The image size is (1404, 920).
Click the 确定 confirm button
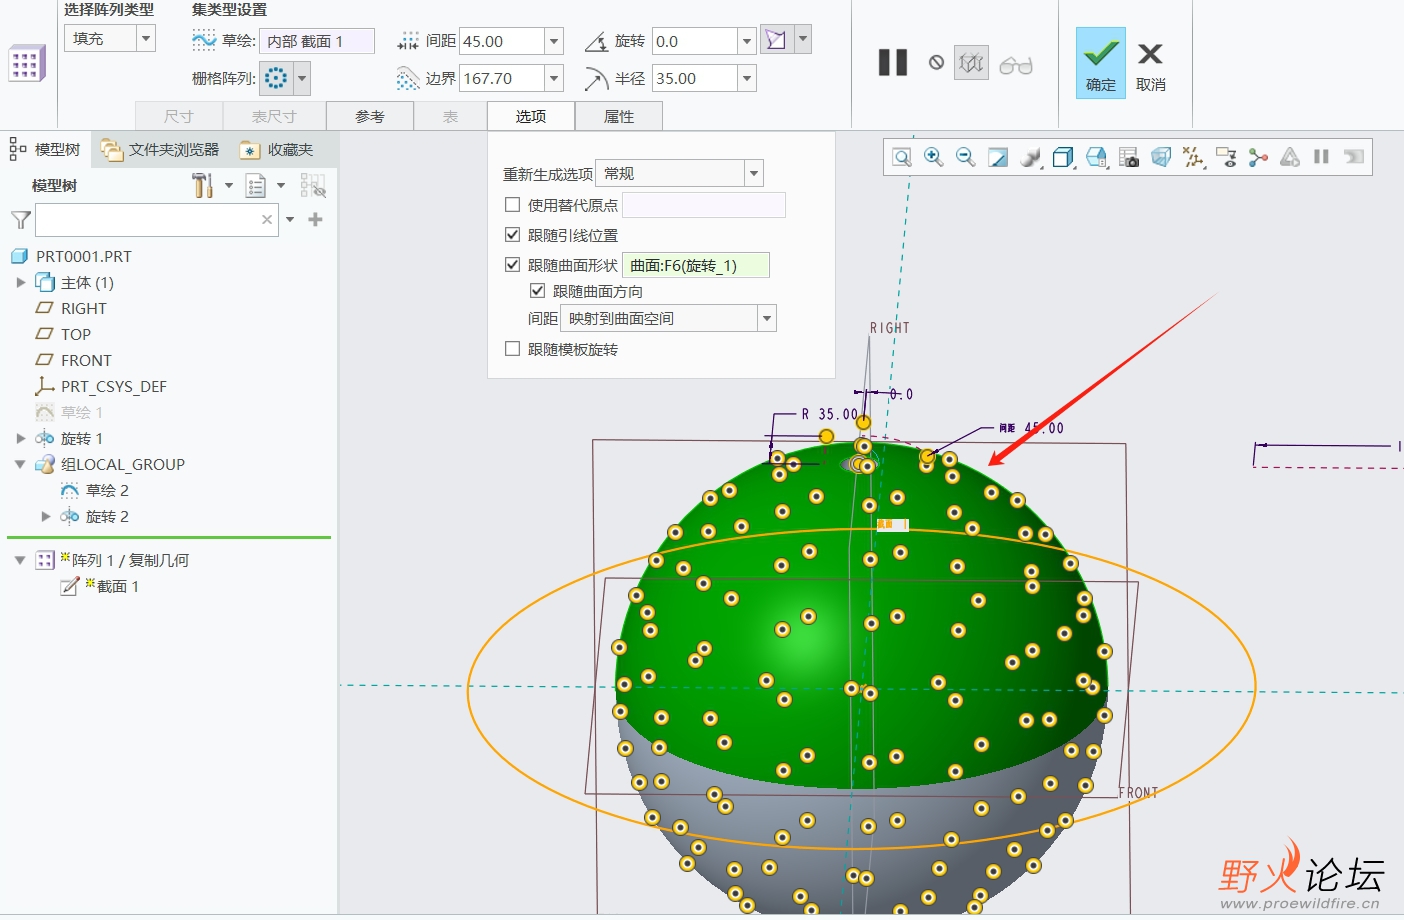click(x=1100, y=63)
